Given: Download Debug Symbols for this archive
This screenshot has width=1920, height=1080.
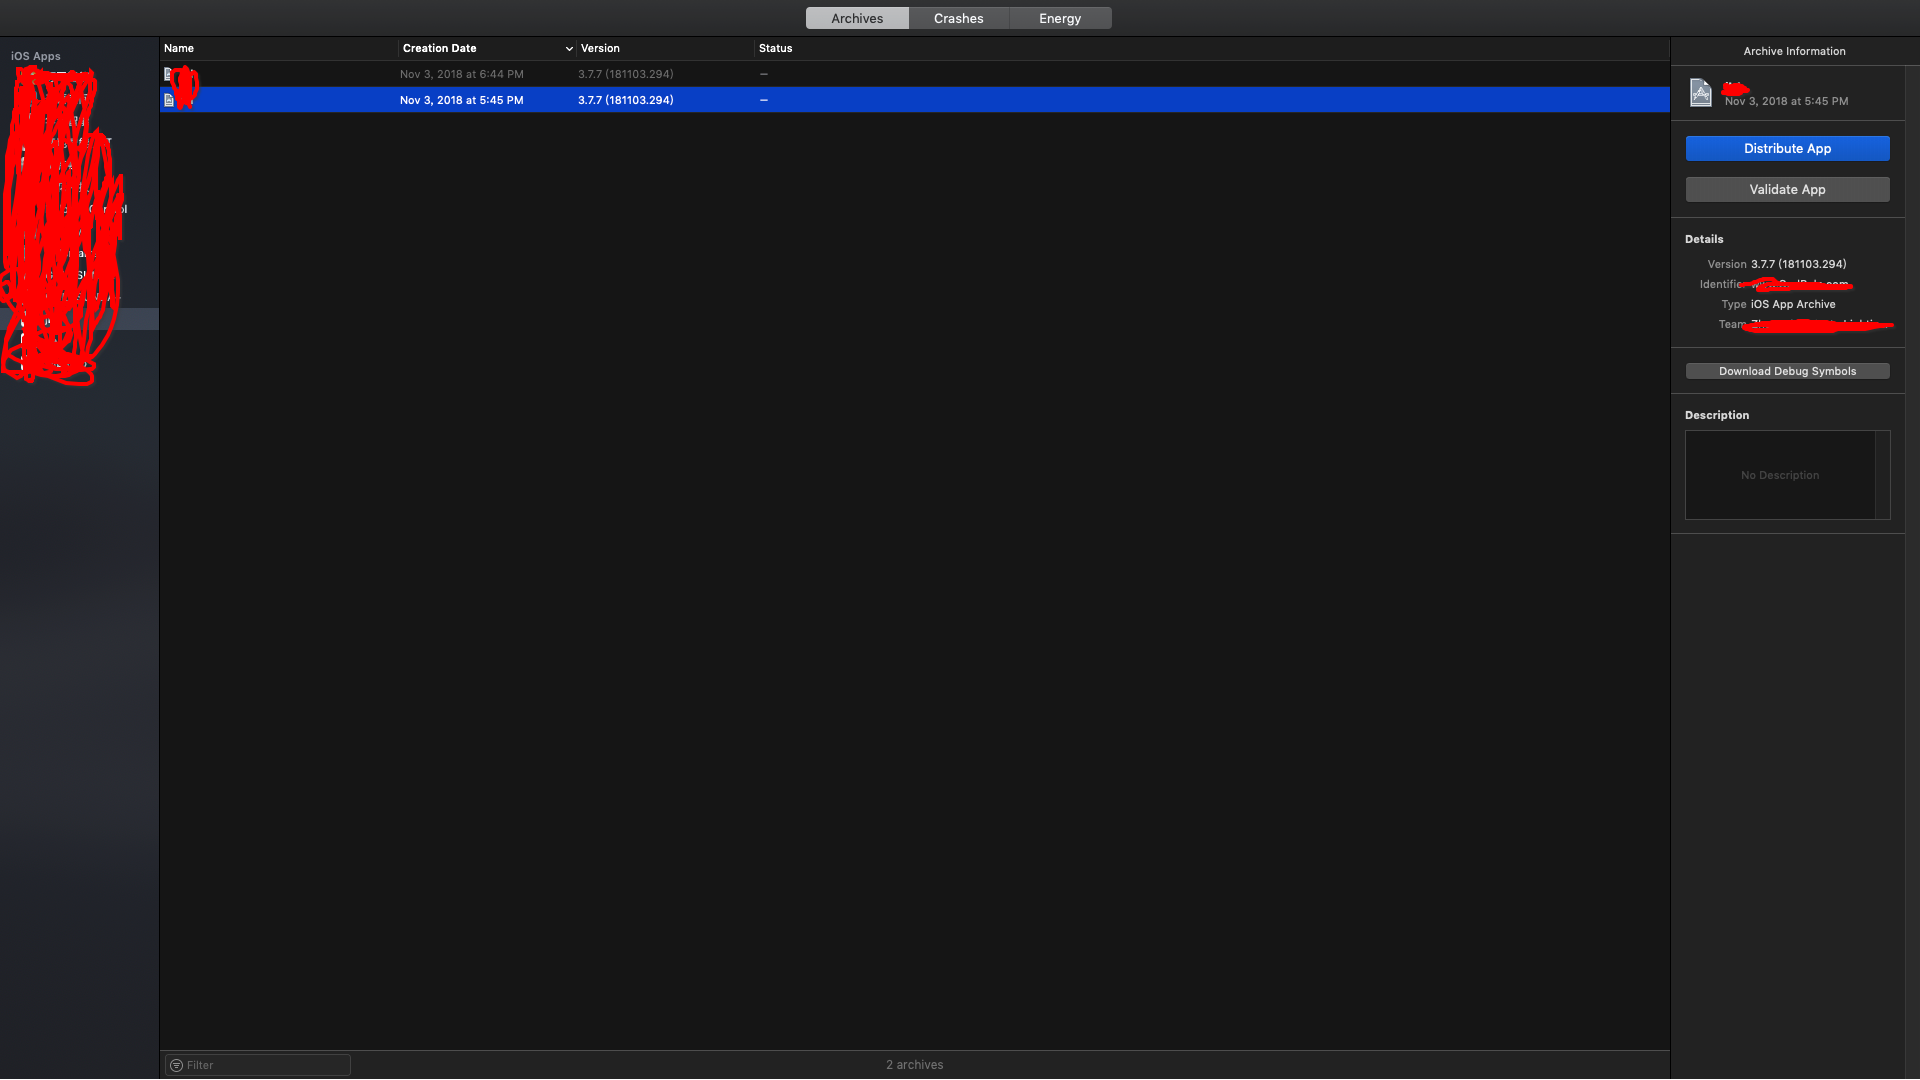Looking at the screenshot, I should click(x=1787, y=371).
